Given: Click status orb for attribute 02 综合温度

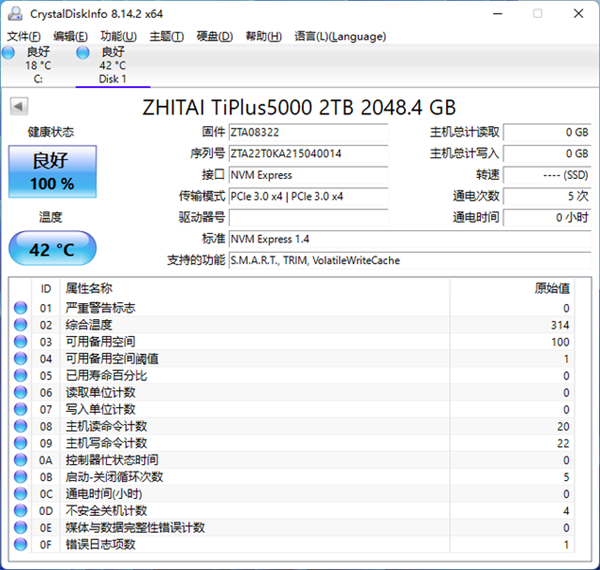Looking at the screenshot, I should point(20,325).
